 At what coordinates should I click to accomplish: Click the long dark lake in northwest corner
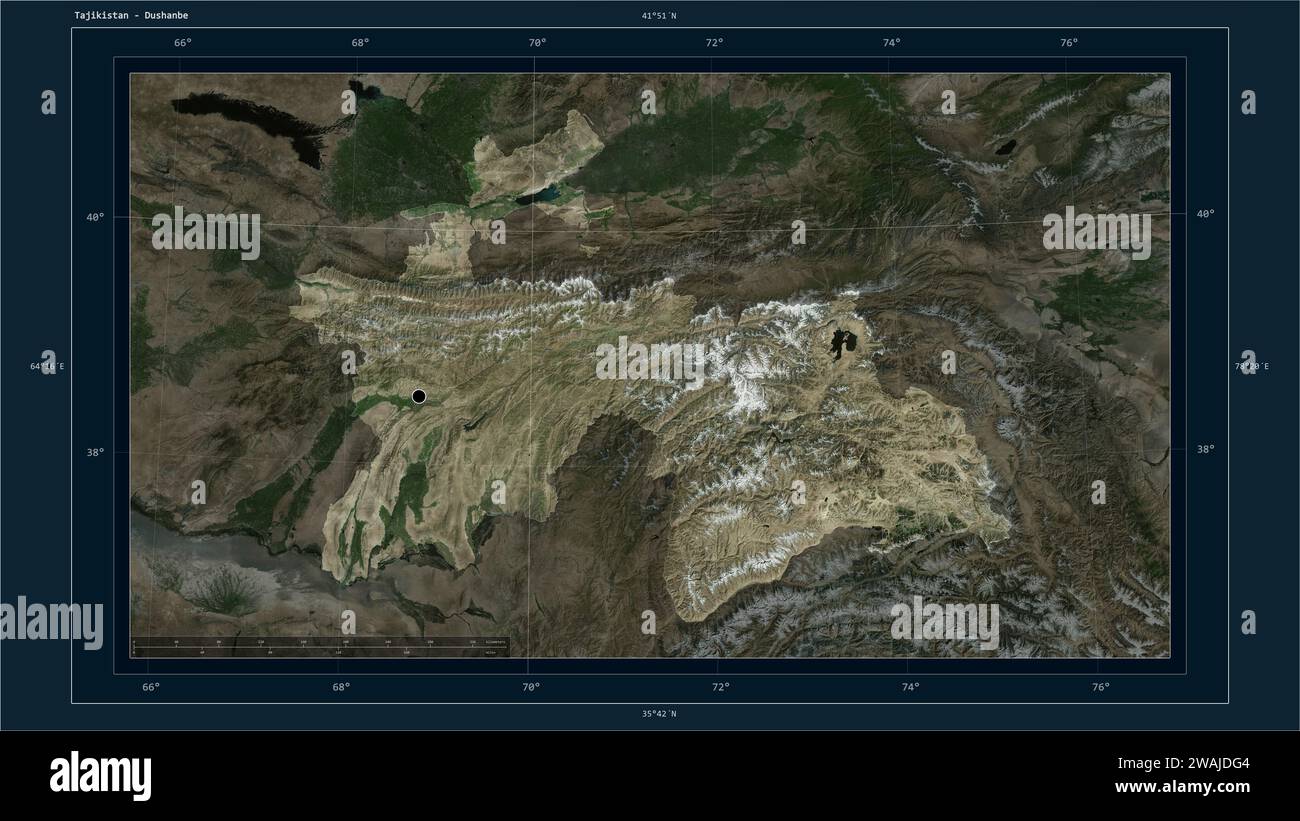pos(250,122)
